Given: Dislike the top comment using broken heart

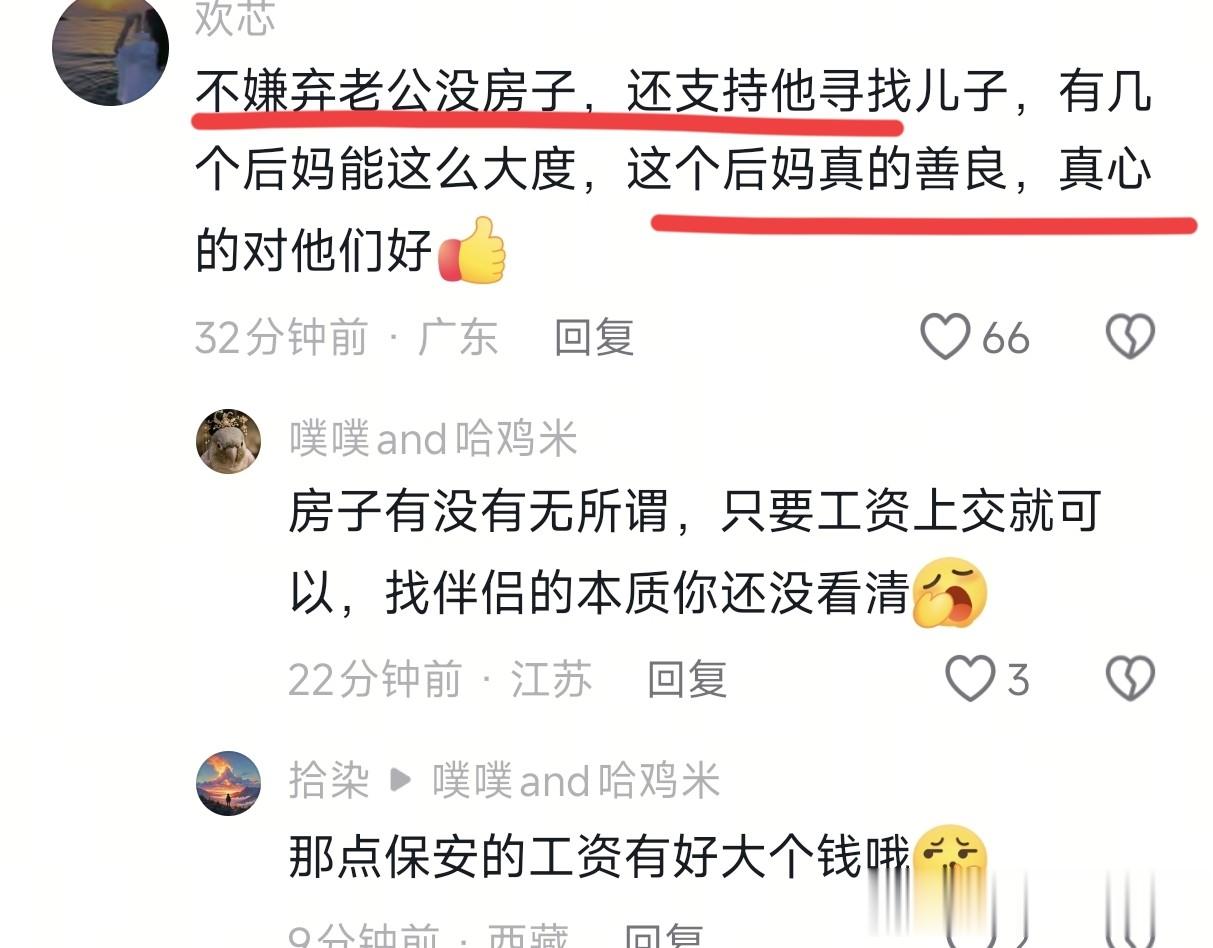Looking at the screenshot, I should point(1130,337).
